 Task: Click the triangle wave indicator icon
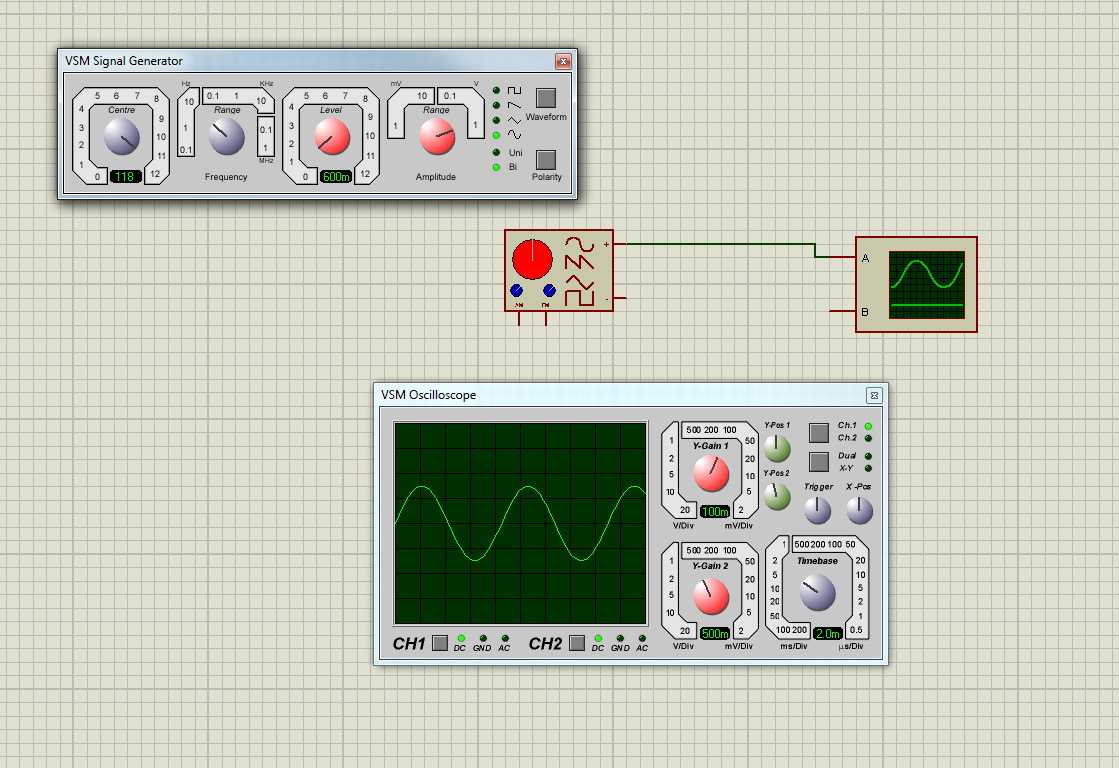pos(515,121)
